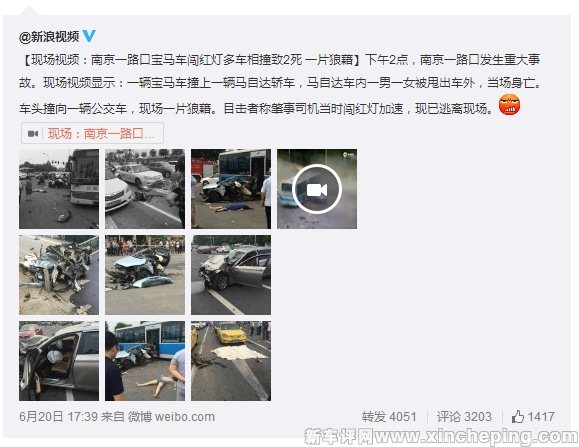
Task: Click the blue verified V badge
Action: coord(89,36)
